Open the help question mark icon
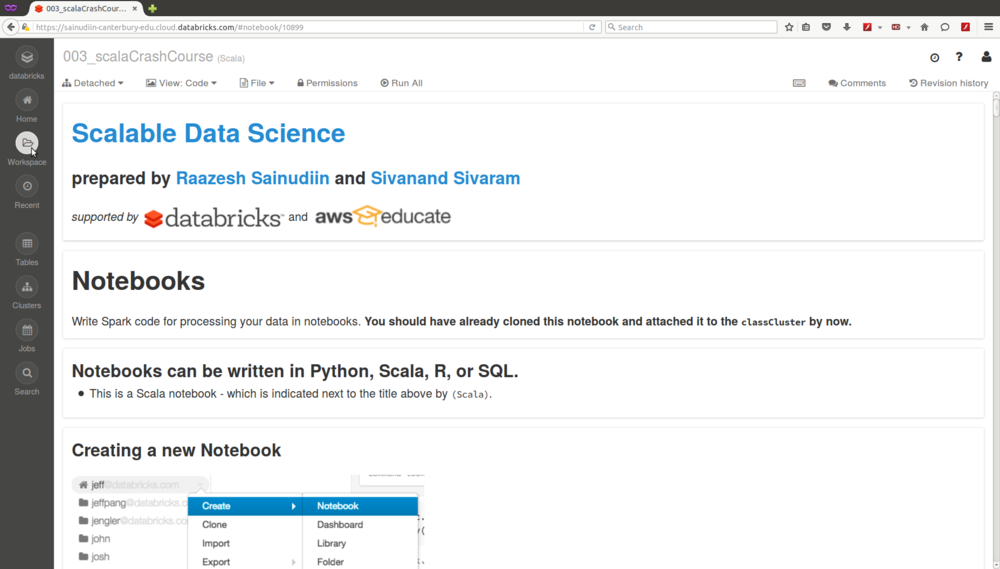The image size is (1000, 569). pos(959,58)
